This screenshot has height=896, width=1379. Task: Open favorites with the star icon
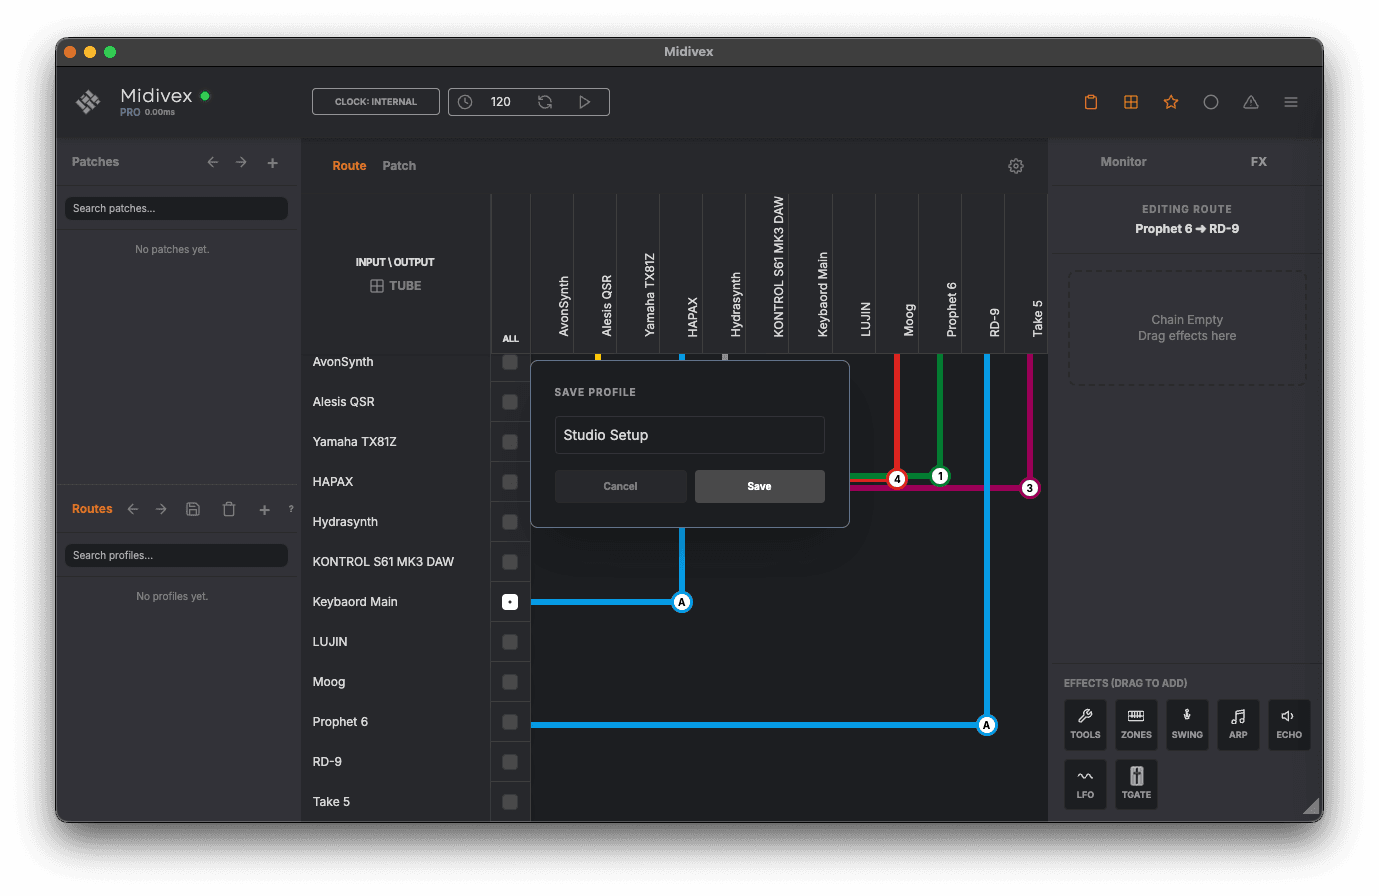tap(1171, 101)
